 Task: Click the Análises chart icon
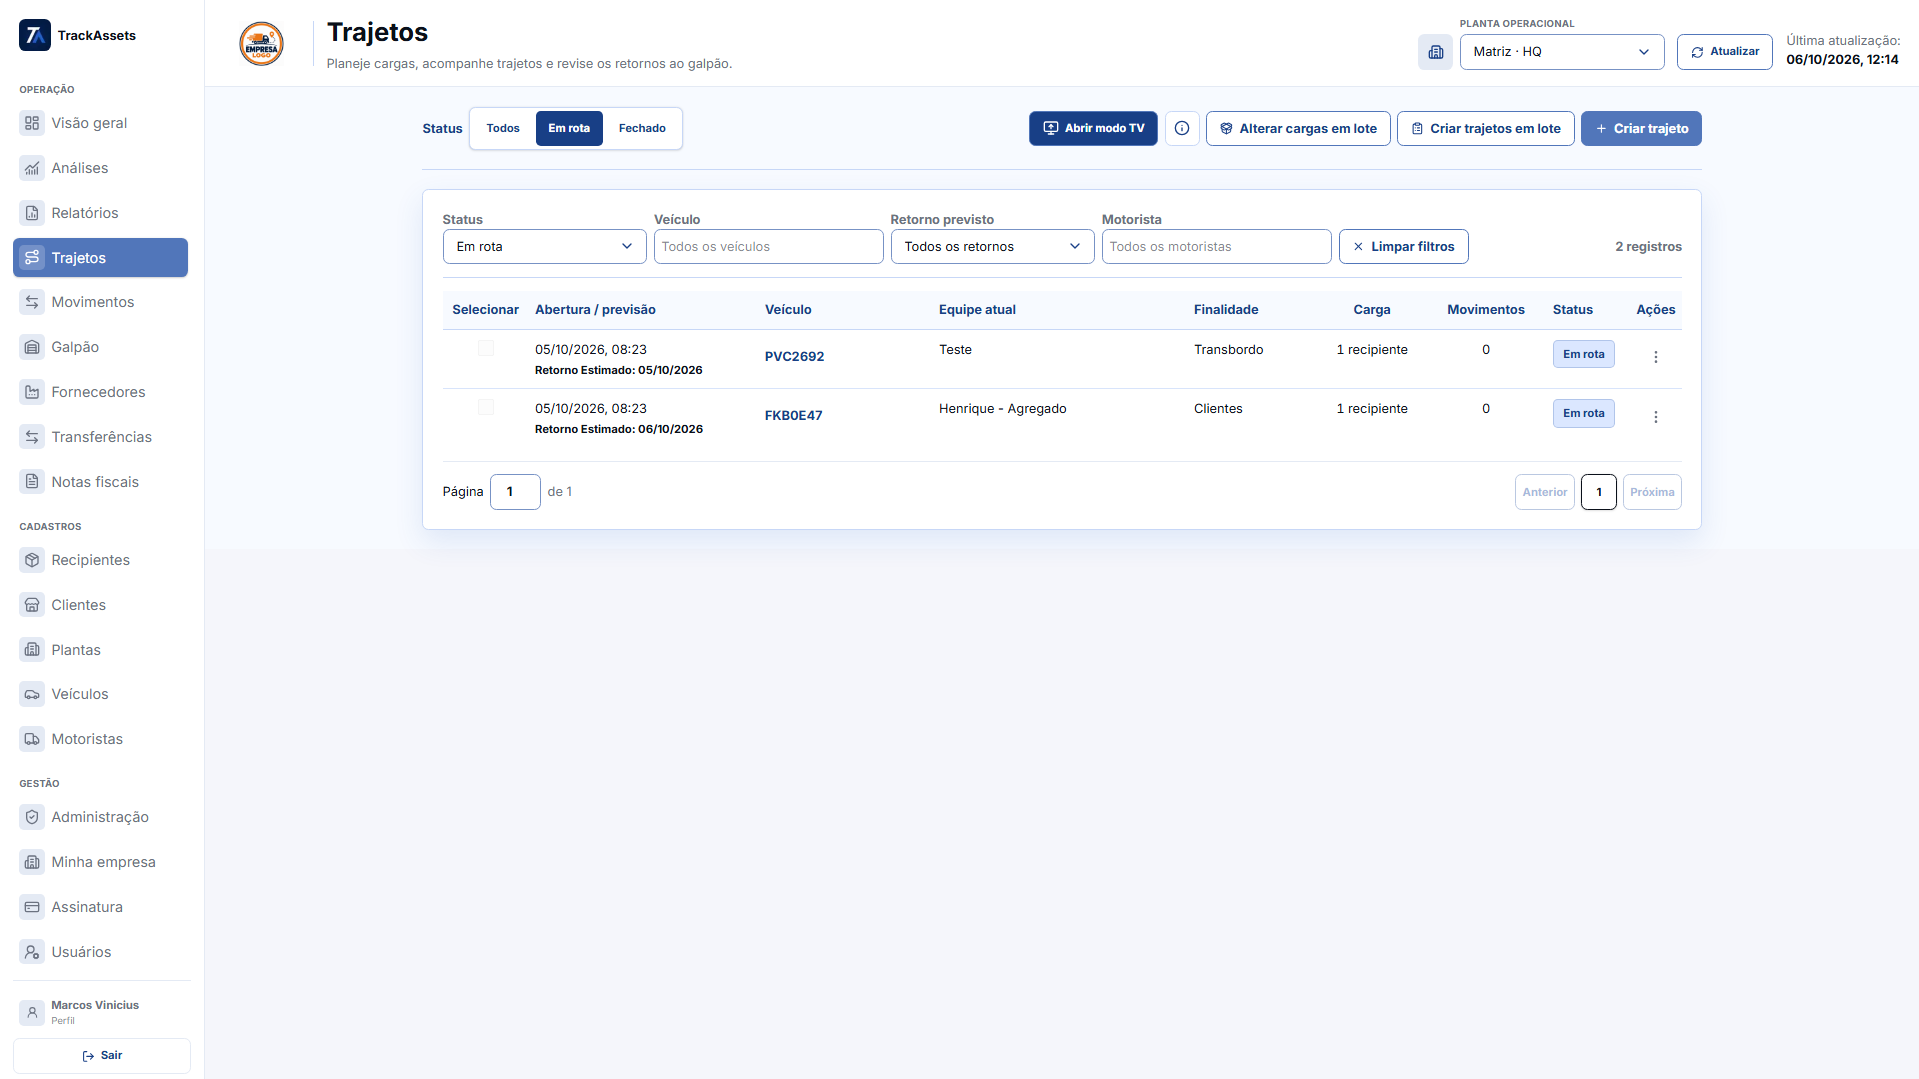(x=32, y=168)
